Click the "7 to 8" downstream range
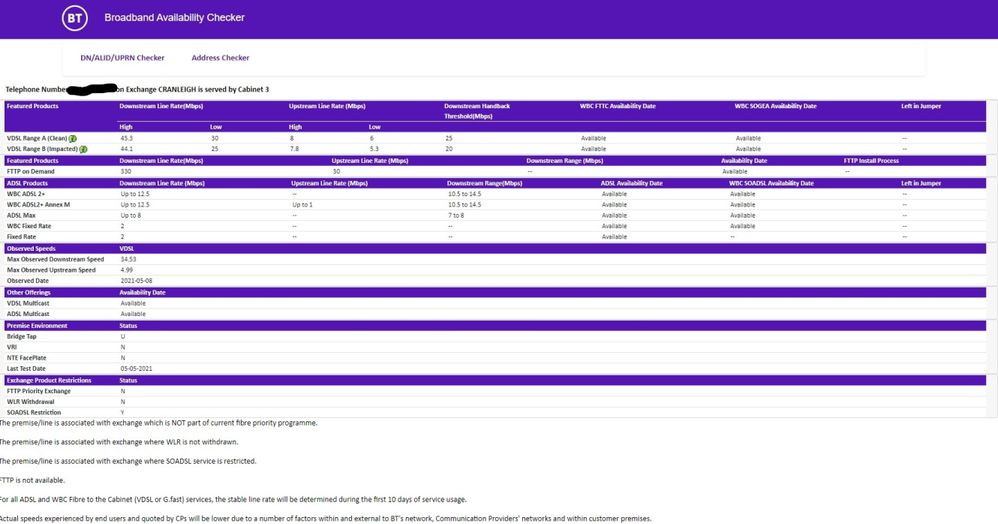Screen dimensions: 998x524 pyautogui.click(x=456, y=216)
